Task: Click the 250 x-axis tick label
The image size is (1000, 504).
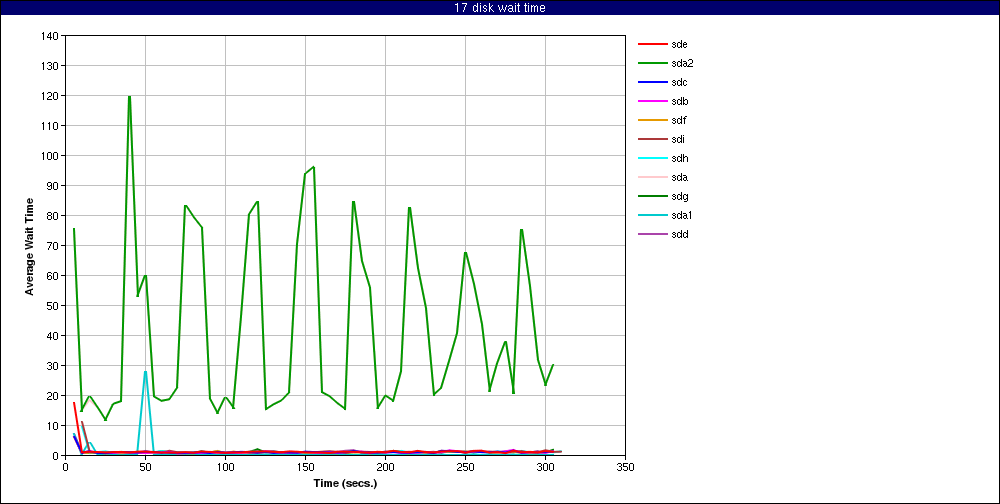Action: point(465,467)
